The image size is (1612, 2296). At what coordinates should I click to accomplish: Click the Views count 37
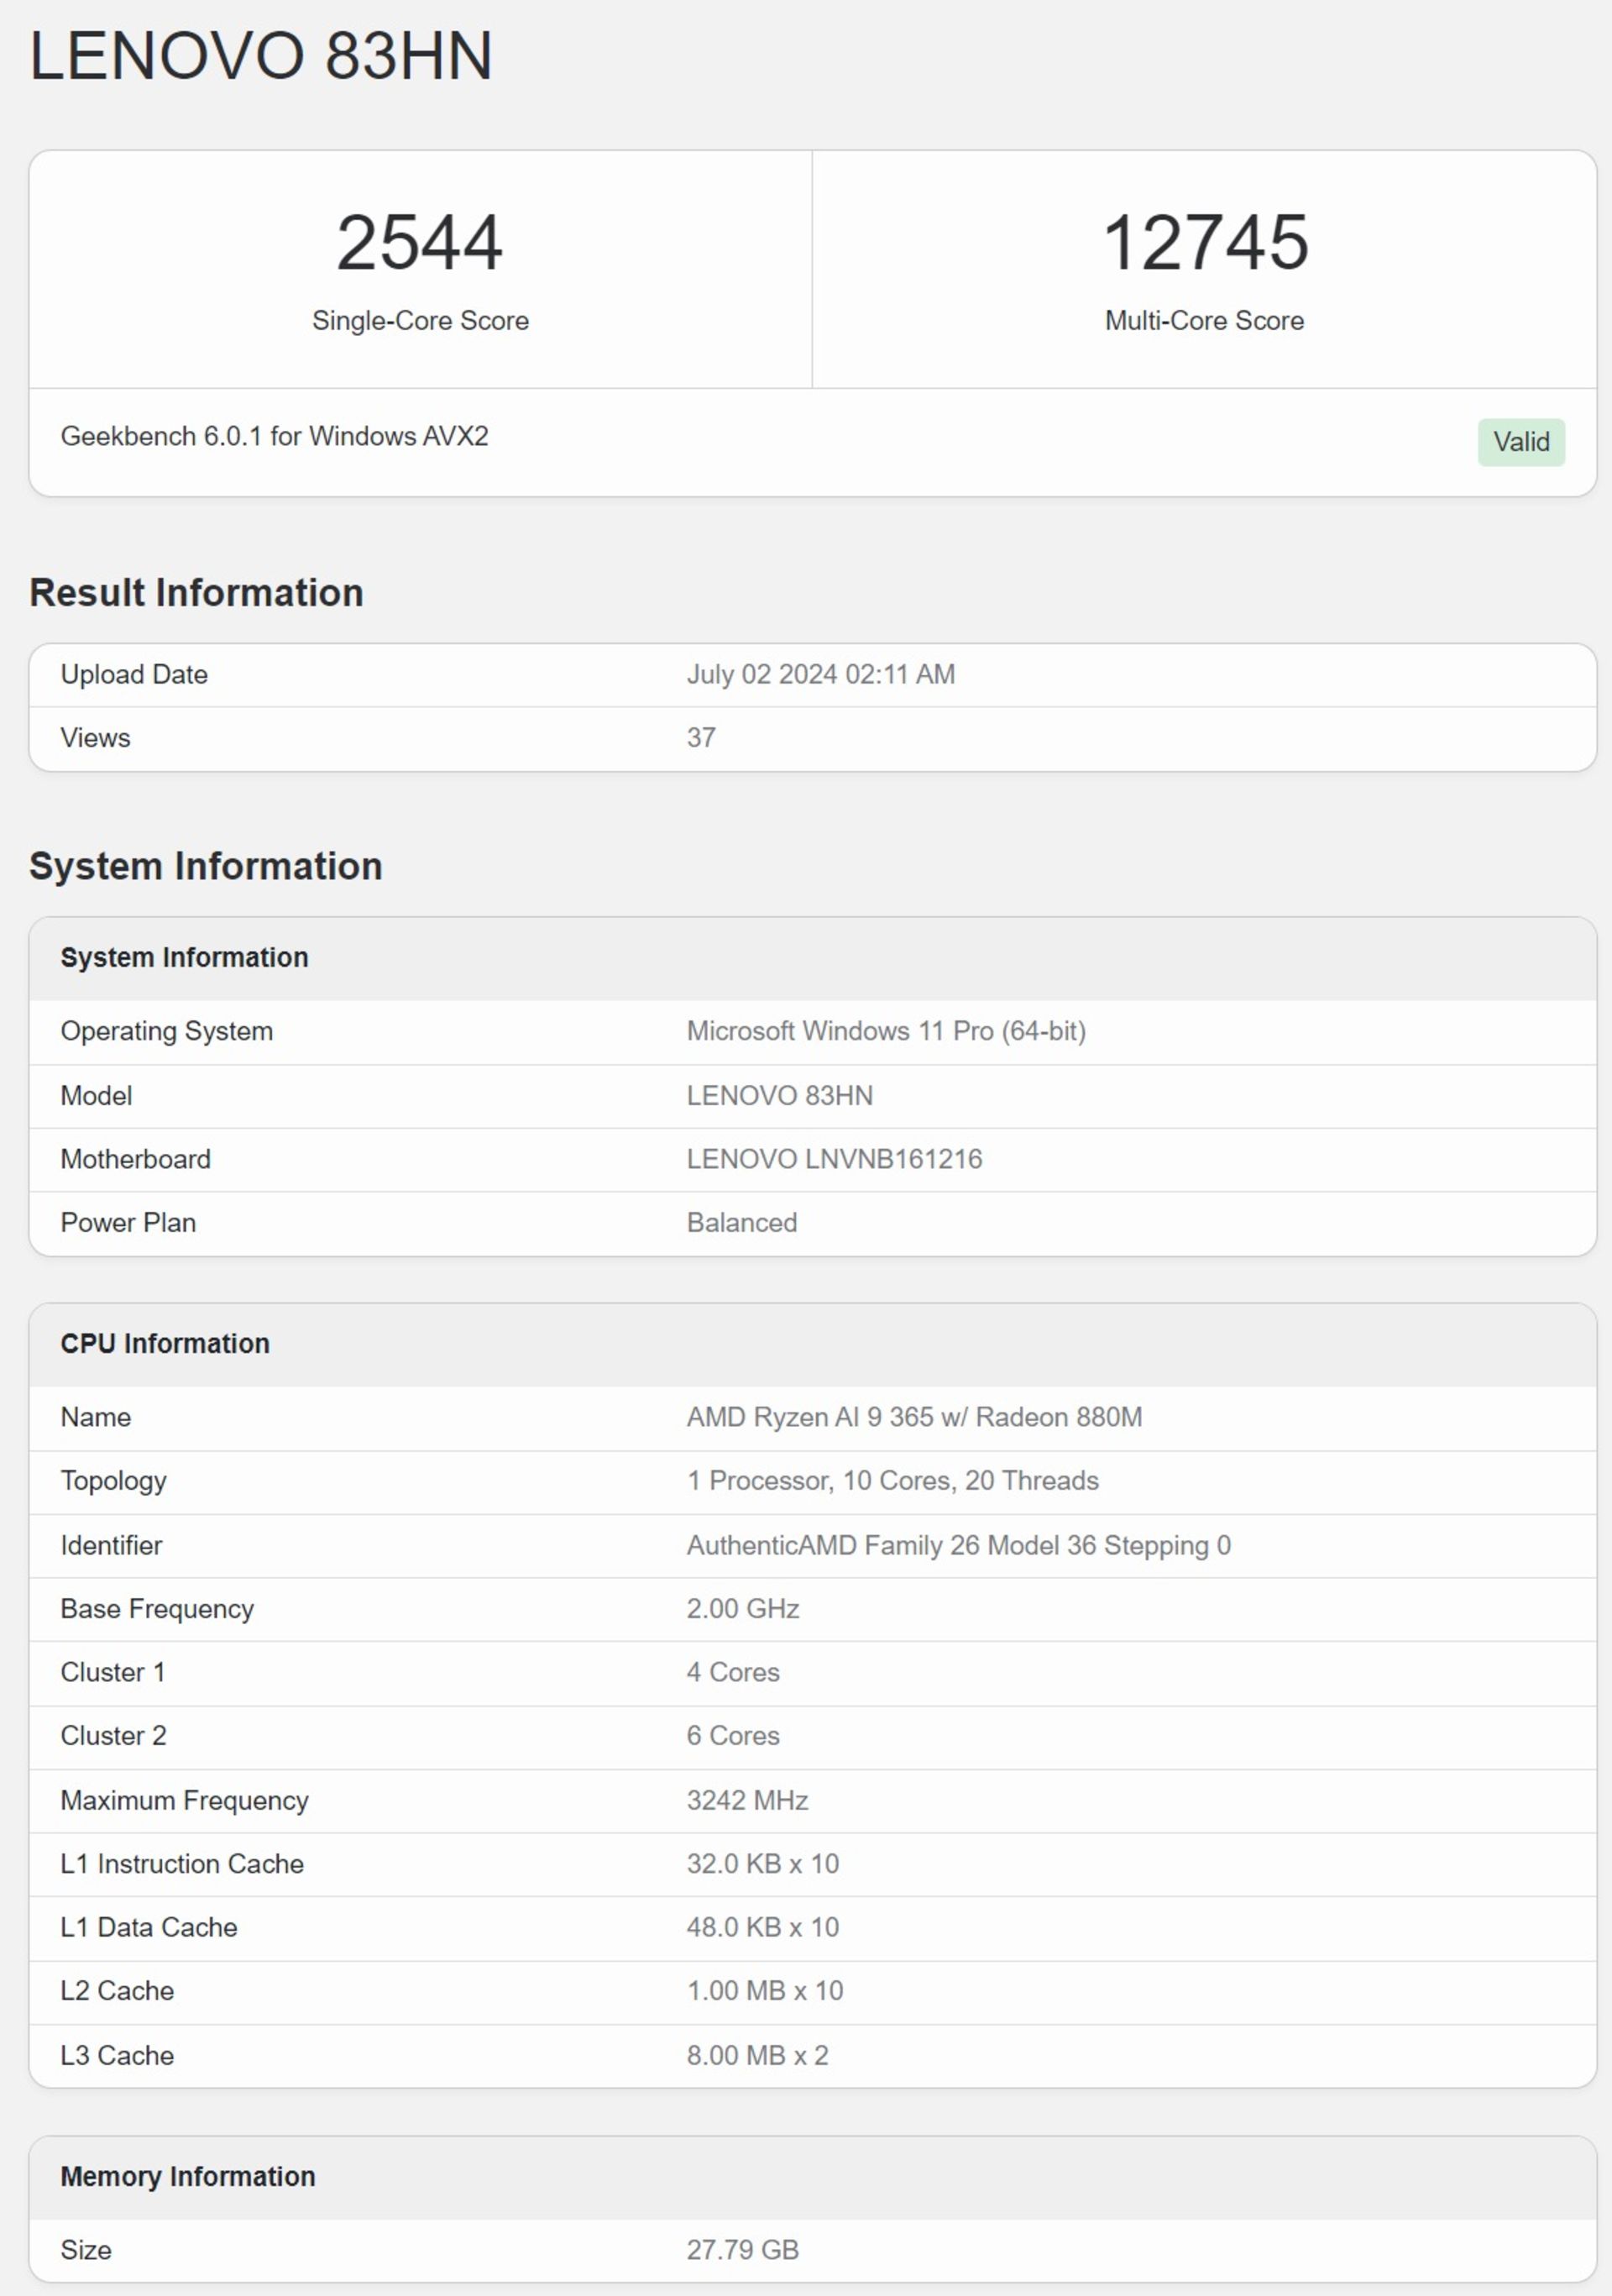point(700,738)
